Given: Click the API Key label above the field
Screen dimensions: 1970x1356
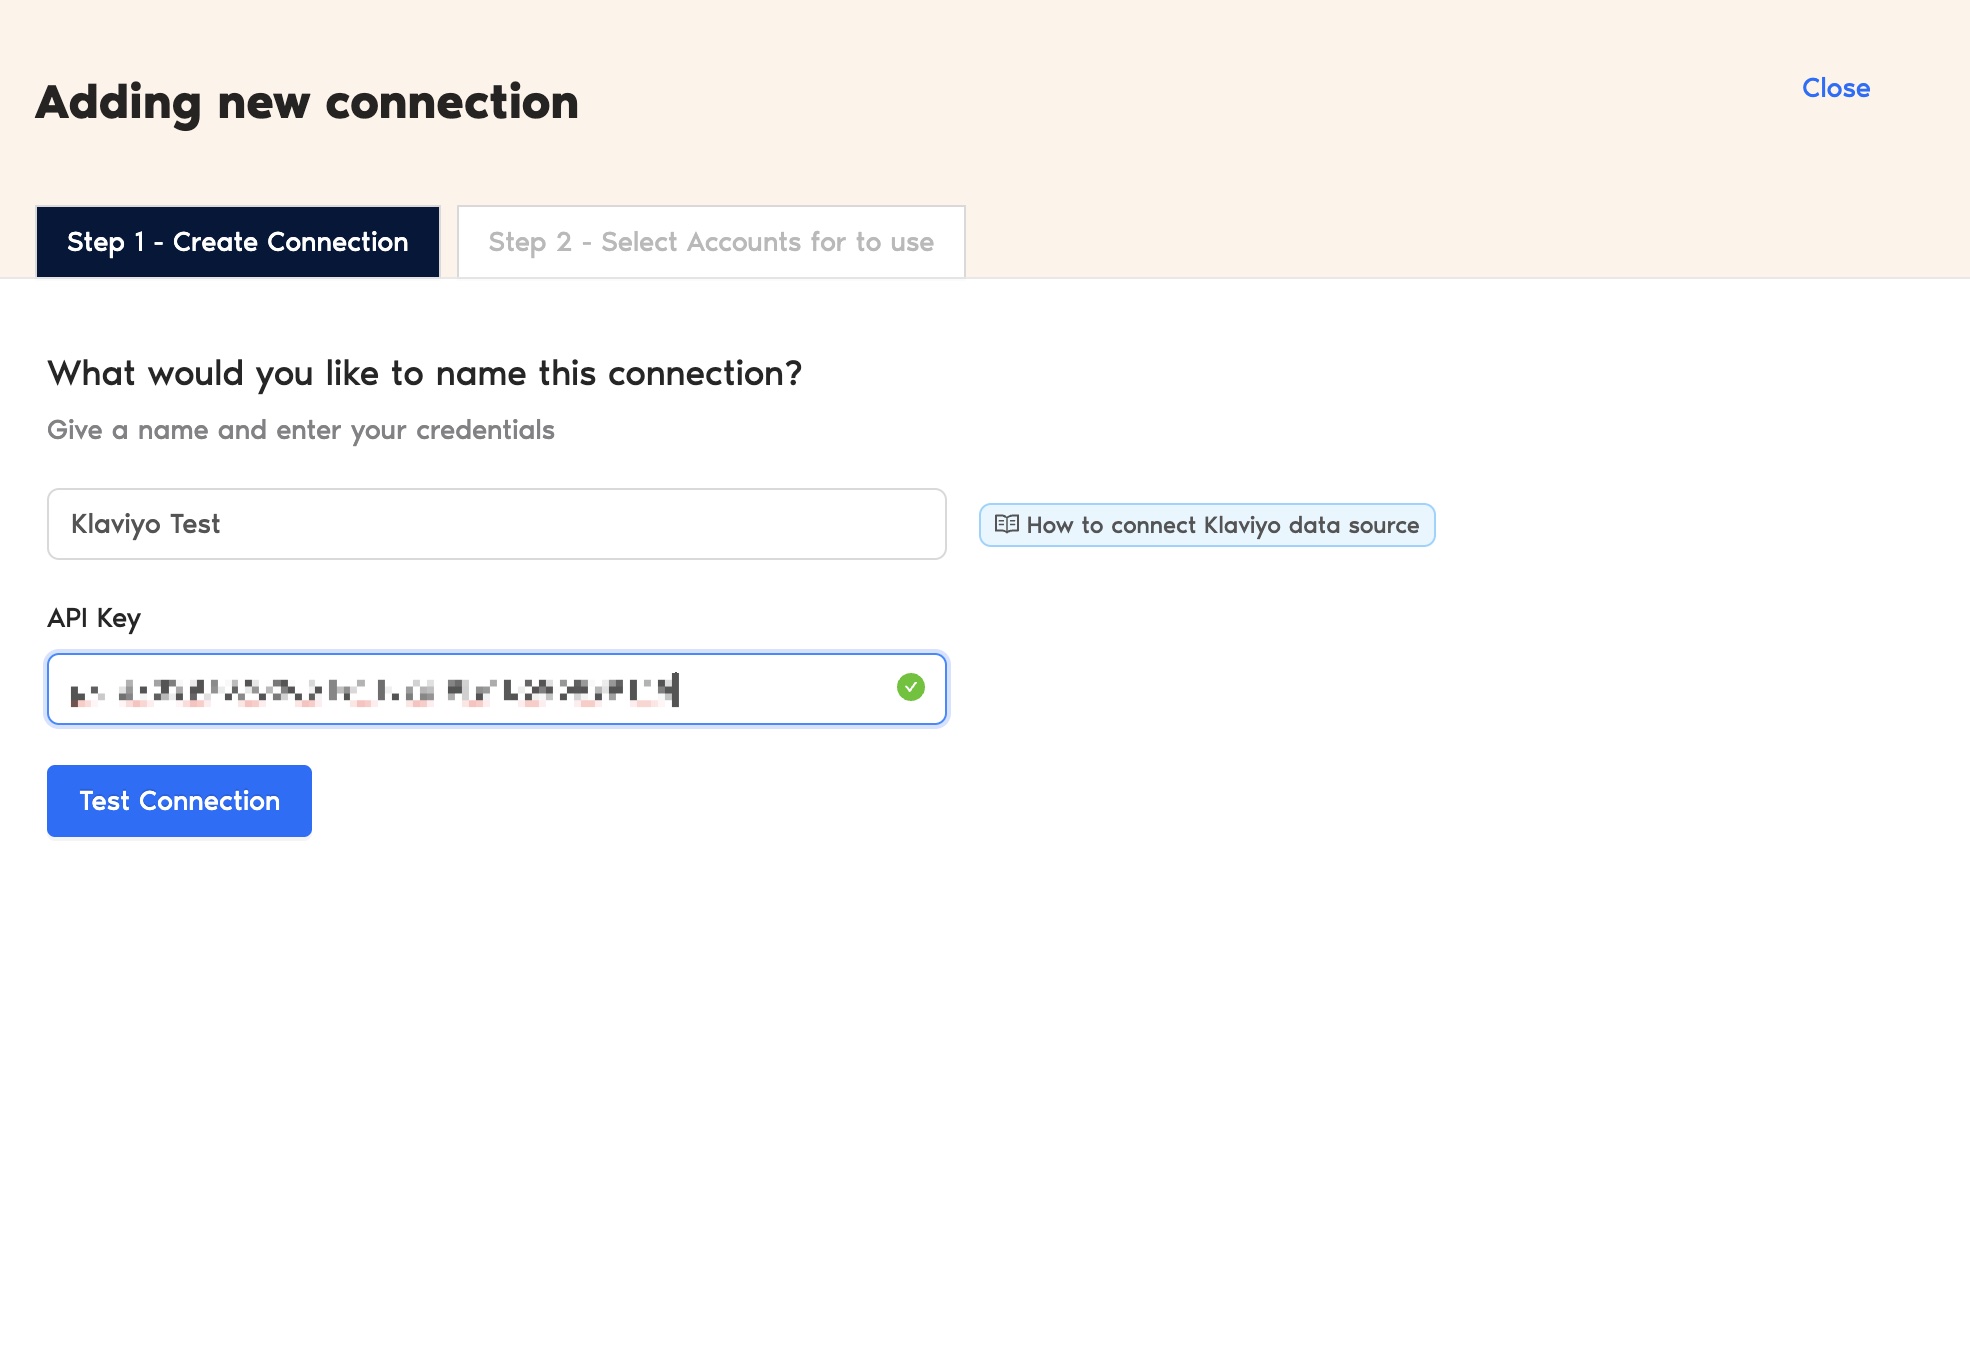Looking at the screenshot, I should (94, 618).
